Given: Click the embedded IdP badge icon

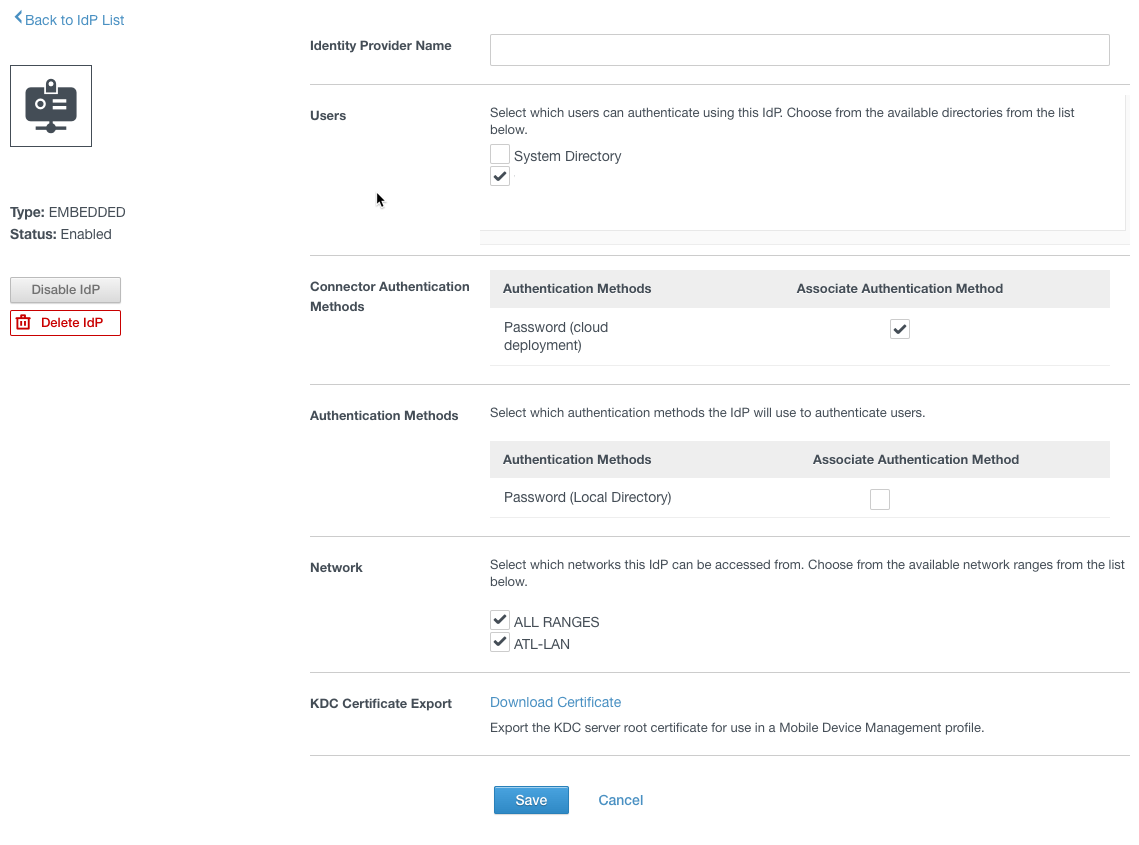Looking at the screenshot, I should pyautogui.click(x=50, y=105).
